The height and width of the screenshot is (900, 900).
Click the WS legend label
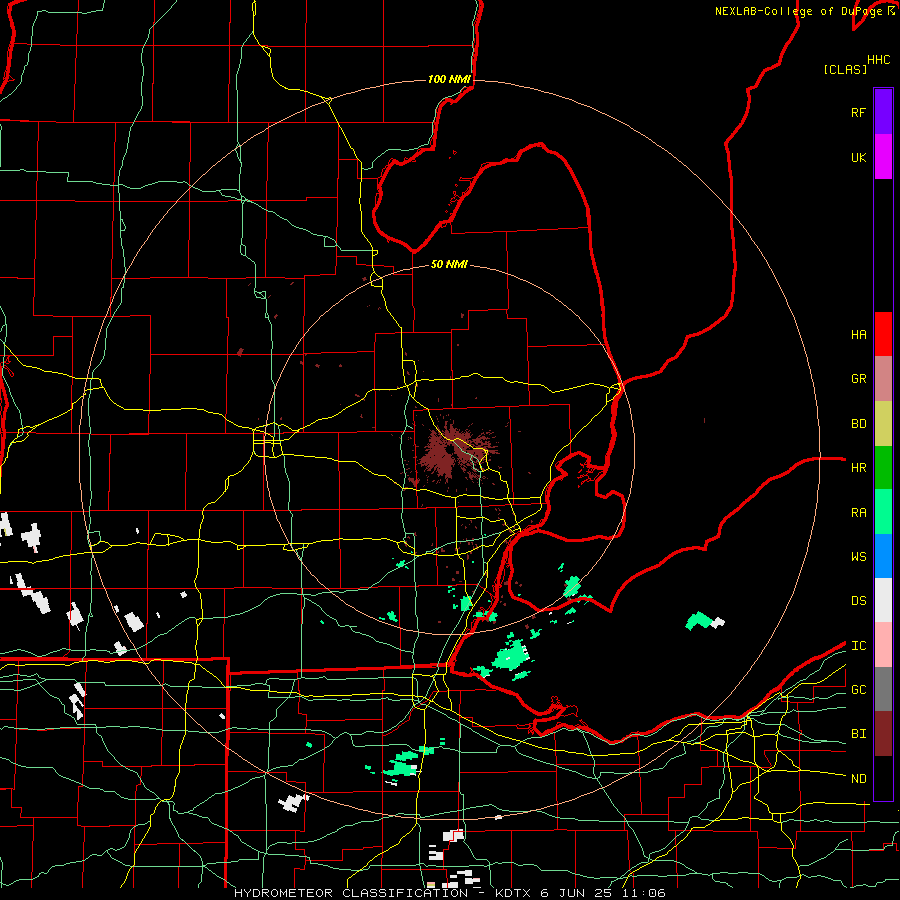click(858, 557)
